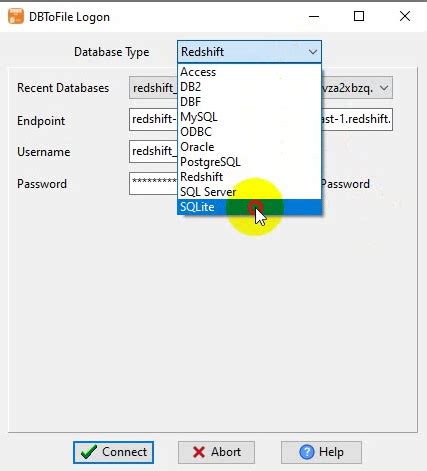Close the DBToFile Logon window
427x471 pixels.
pos(405,16)
